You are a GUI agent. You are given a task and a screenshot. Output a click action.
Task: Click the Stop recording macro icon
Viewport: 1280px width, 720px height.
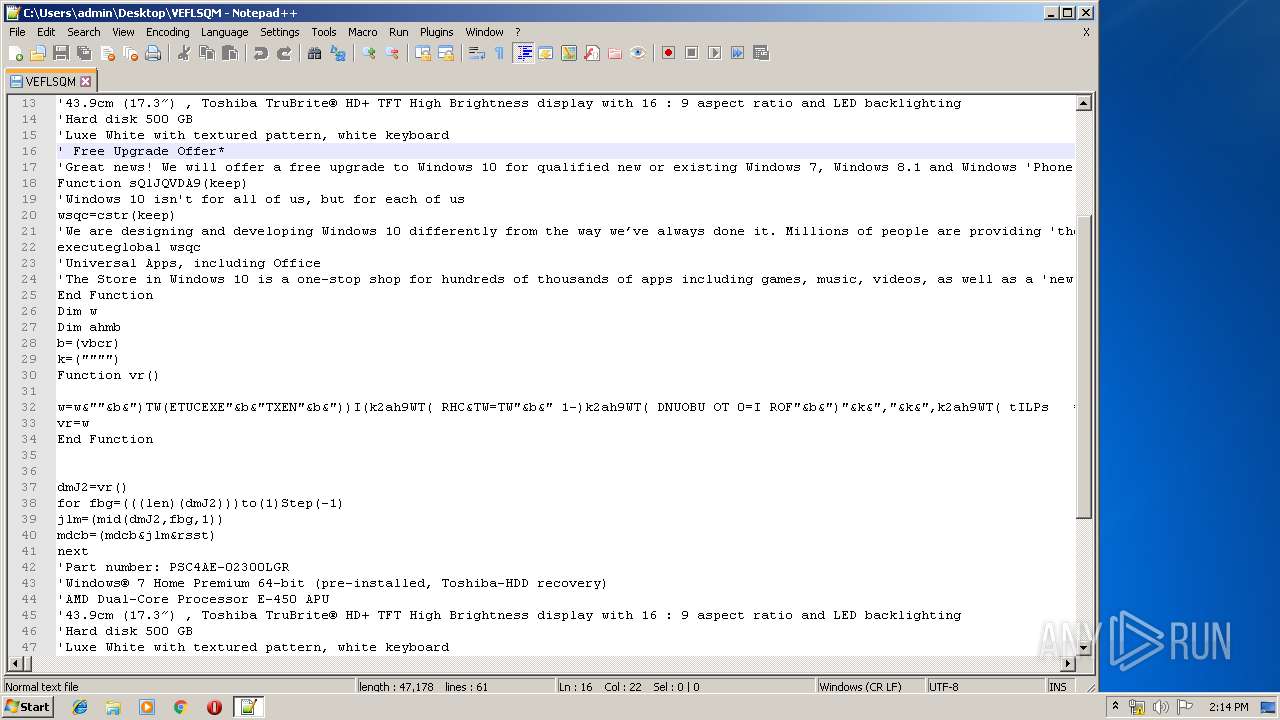pos(691,53)
